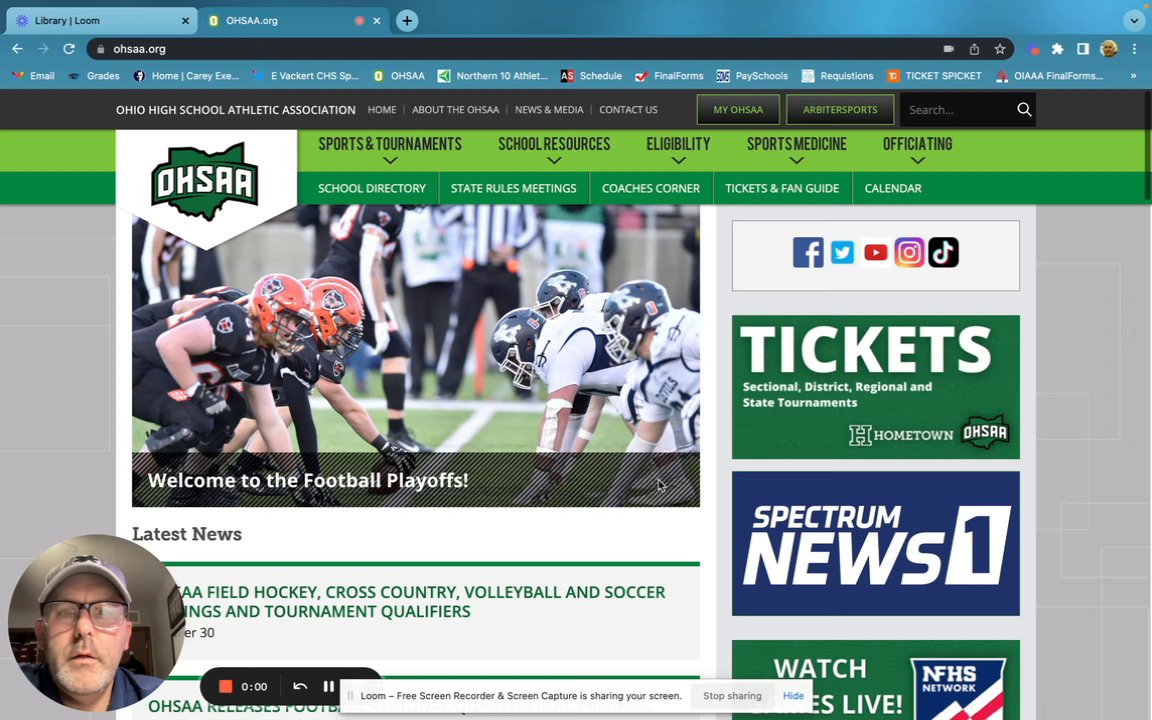Viewport: 1152px width, 720px height.
Task: Open the TICKET SPICKET bookmark
Action: click(x=934, y=76)
